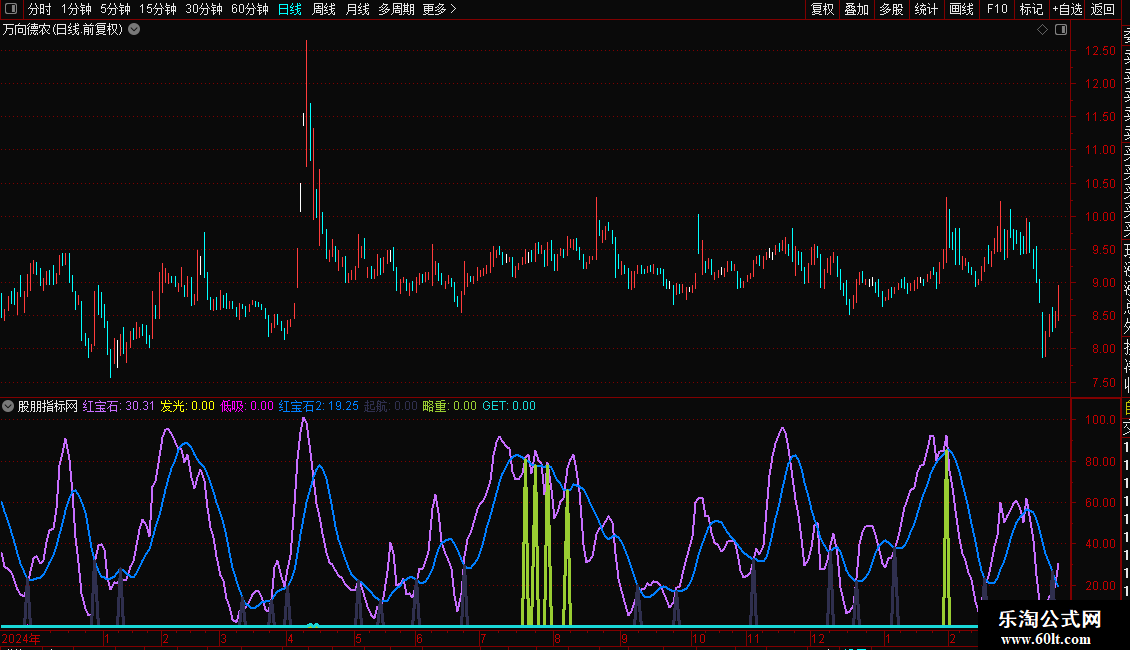Click the 低吸: 0.00 indicator value
Image resolution: width=1130 pixels, height=650 pixels.
tap(247, 406)
